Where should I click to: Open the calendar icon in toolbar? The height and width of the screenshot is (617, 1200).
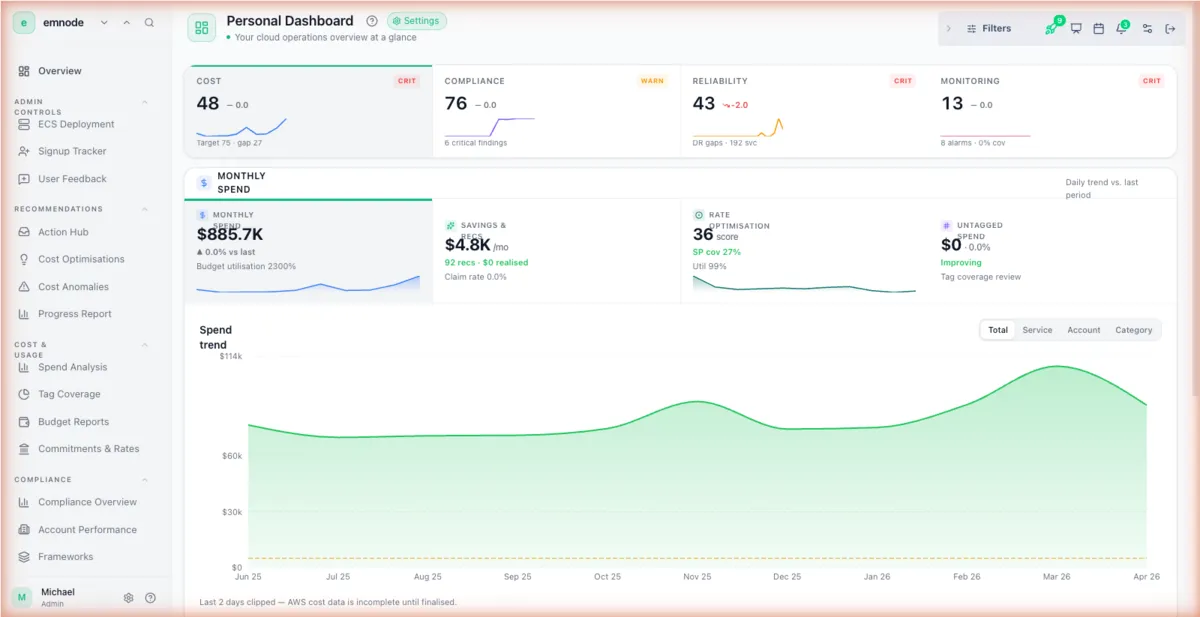1098,28
